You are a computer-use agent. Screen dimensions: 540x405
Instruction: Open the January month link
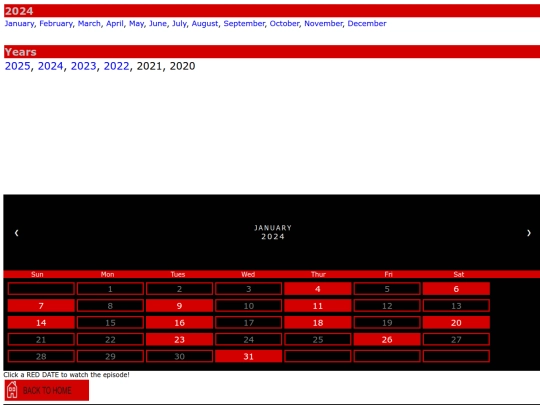coord(19,23)
